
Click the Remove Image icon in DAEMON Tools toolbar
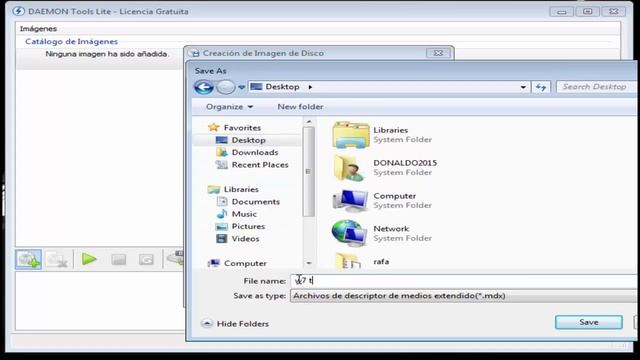[x=56, y=260]
